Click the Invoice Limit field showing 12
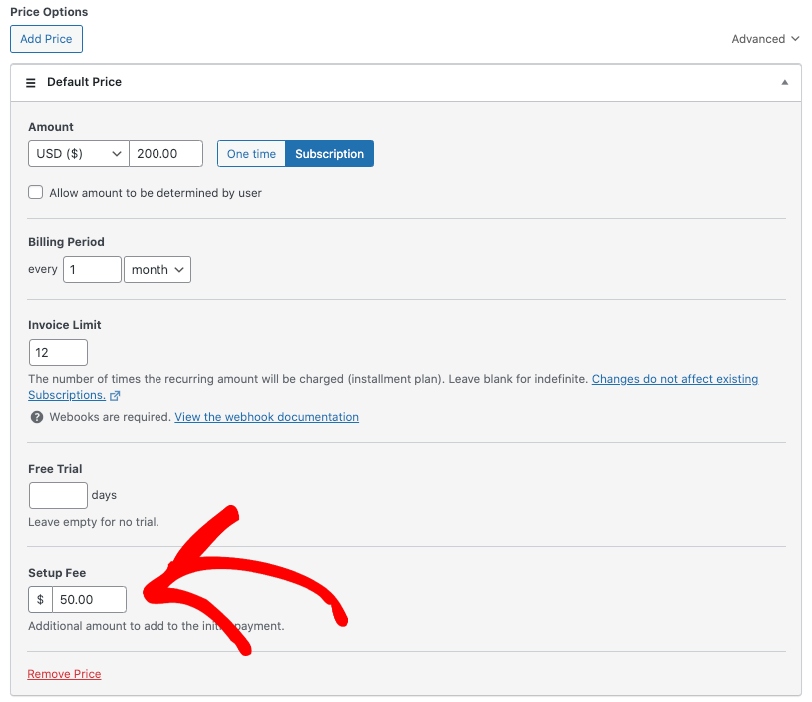The image size is (812, 702). click(x=58, y=353)
